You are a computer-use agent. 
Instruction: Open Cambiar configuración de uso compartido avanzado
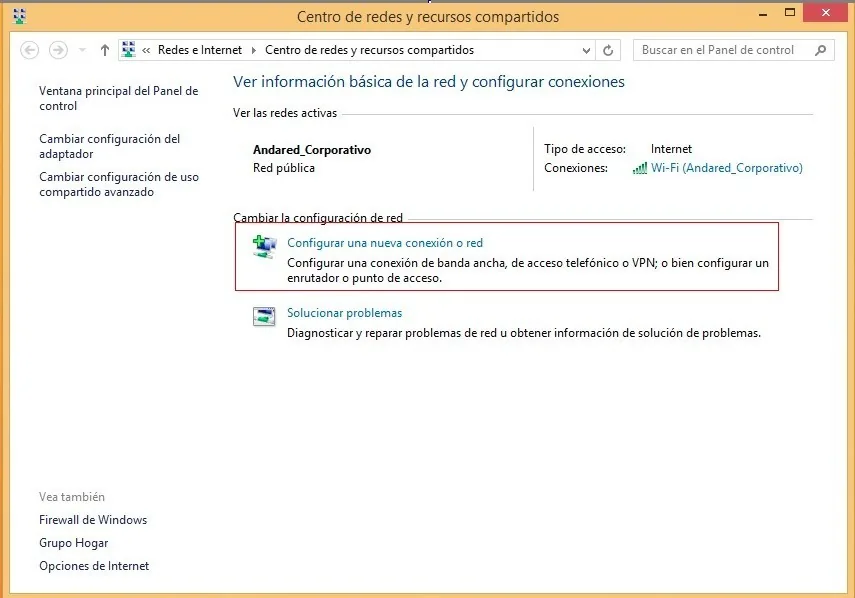(x=119, y=184)
